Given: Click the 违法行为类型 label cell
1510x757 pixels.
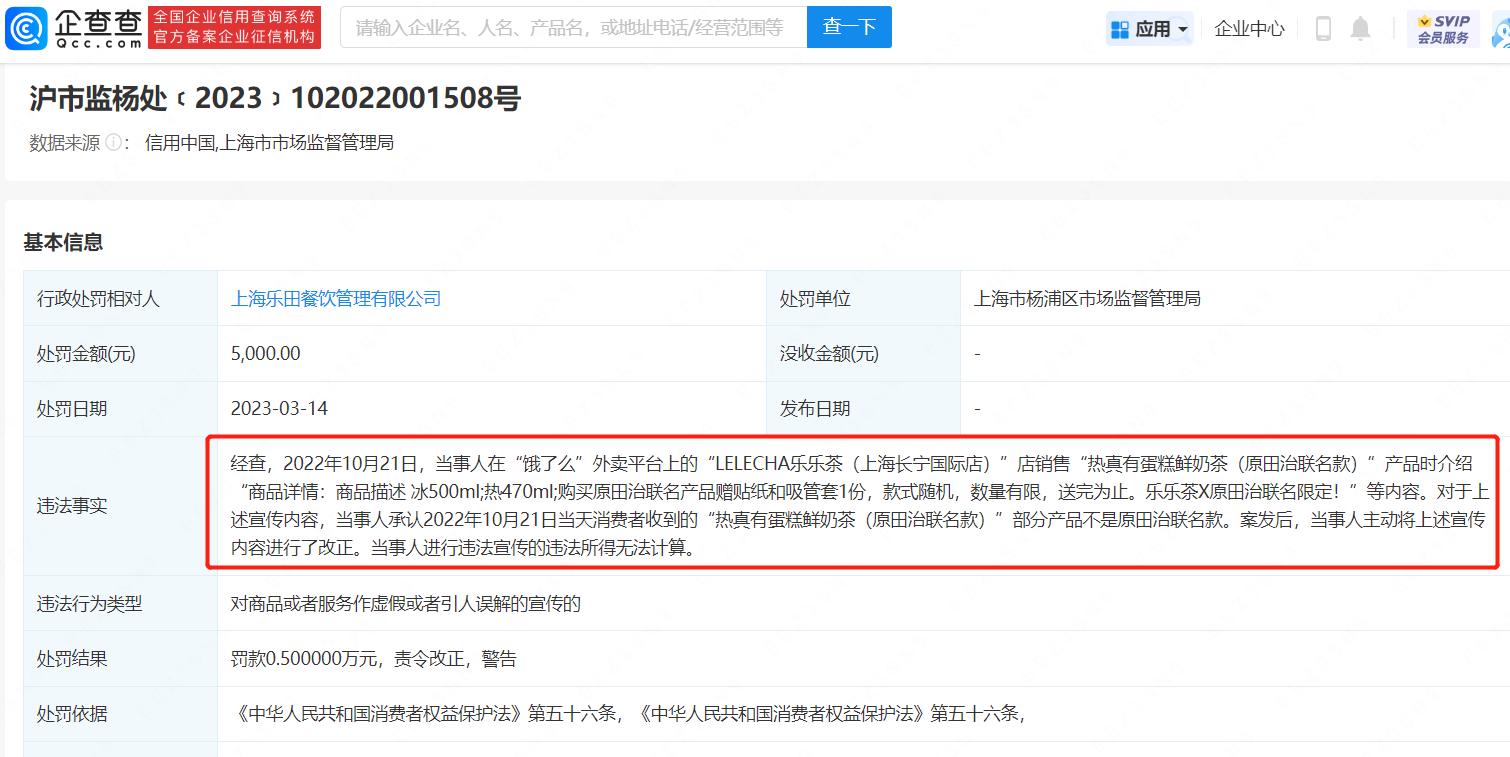Looking at the screenshot, I should click(x=121, y=603).
